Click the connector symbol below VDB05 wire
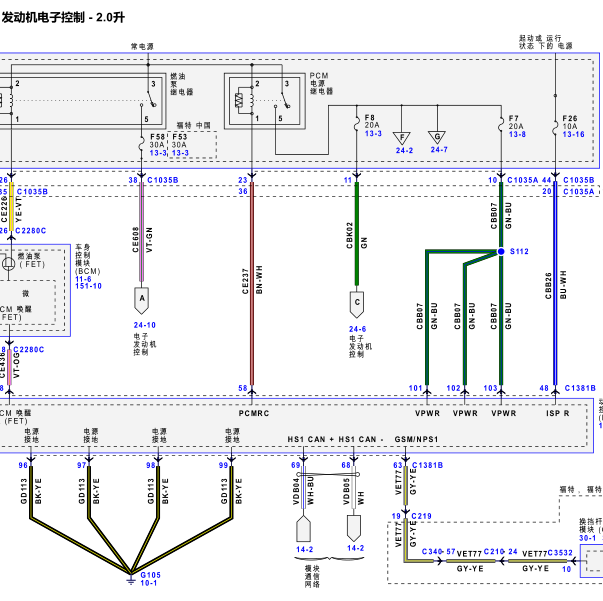Viewport: 603px width, 601px height. pos(354,528)
